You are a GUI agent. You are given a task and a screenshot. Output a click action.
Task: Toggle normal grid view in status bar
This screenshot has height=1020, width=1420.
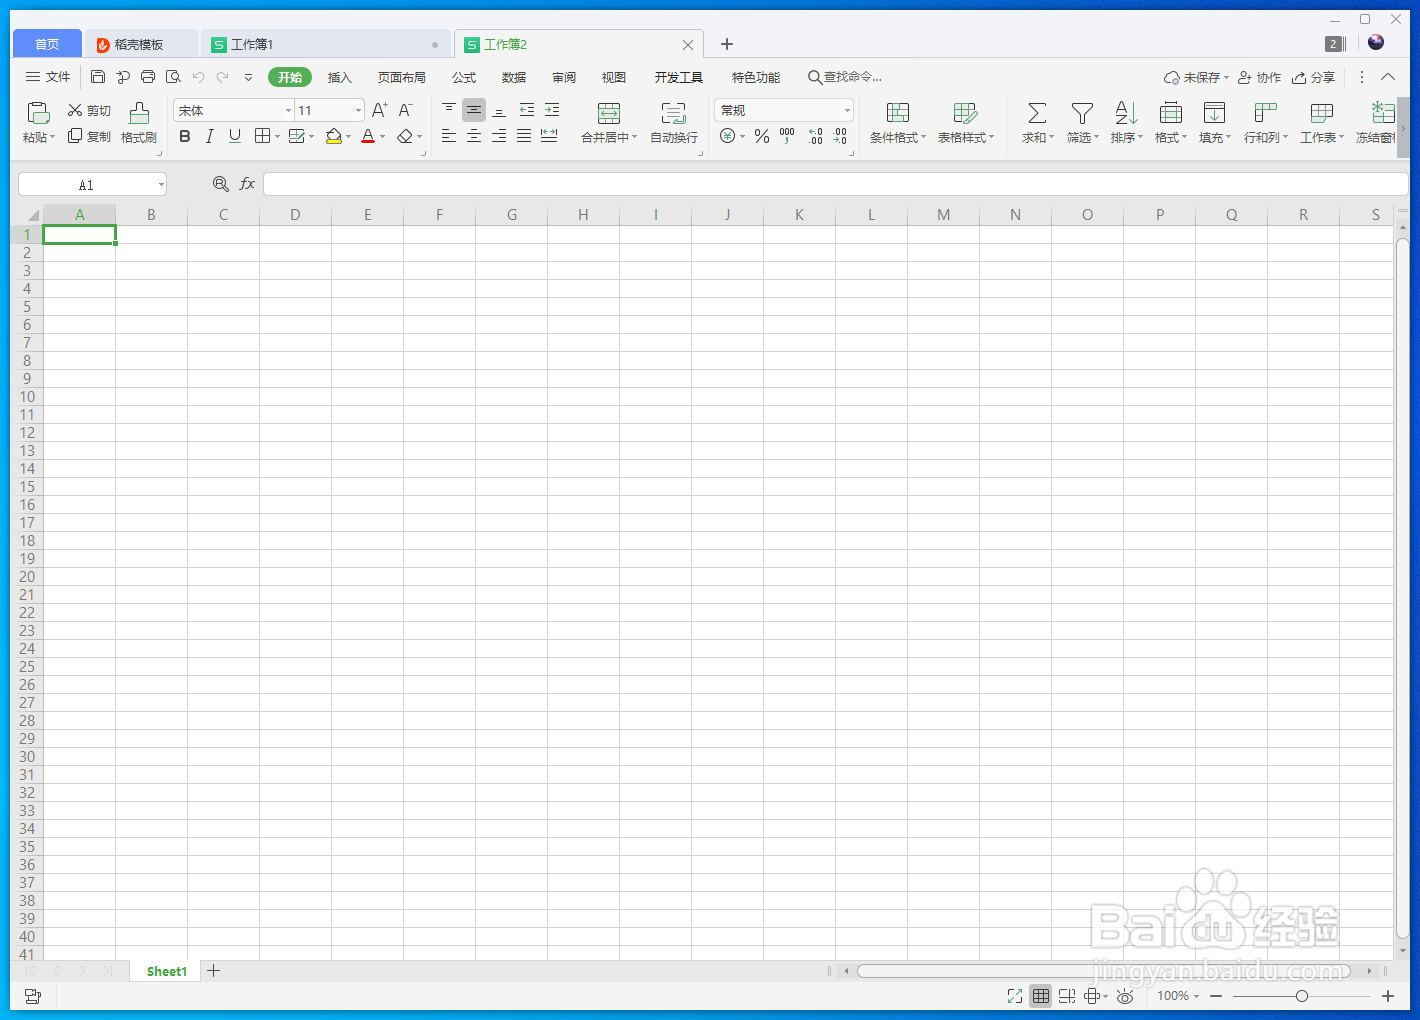coord(1041,996)
